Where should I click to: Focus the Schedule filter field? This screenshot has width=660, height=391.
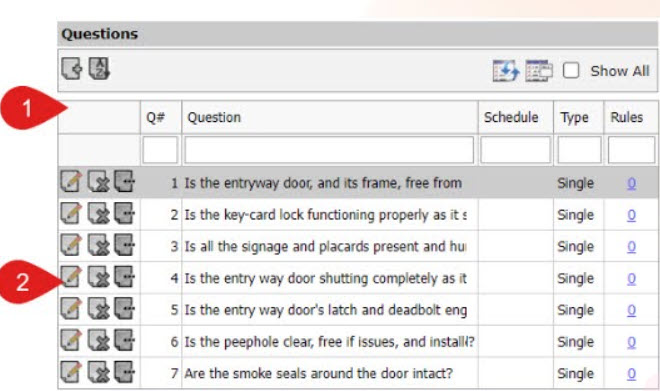pos(516,150)
